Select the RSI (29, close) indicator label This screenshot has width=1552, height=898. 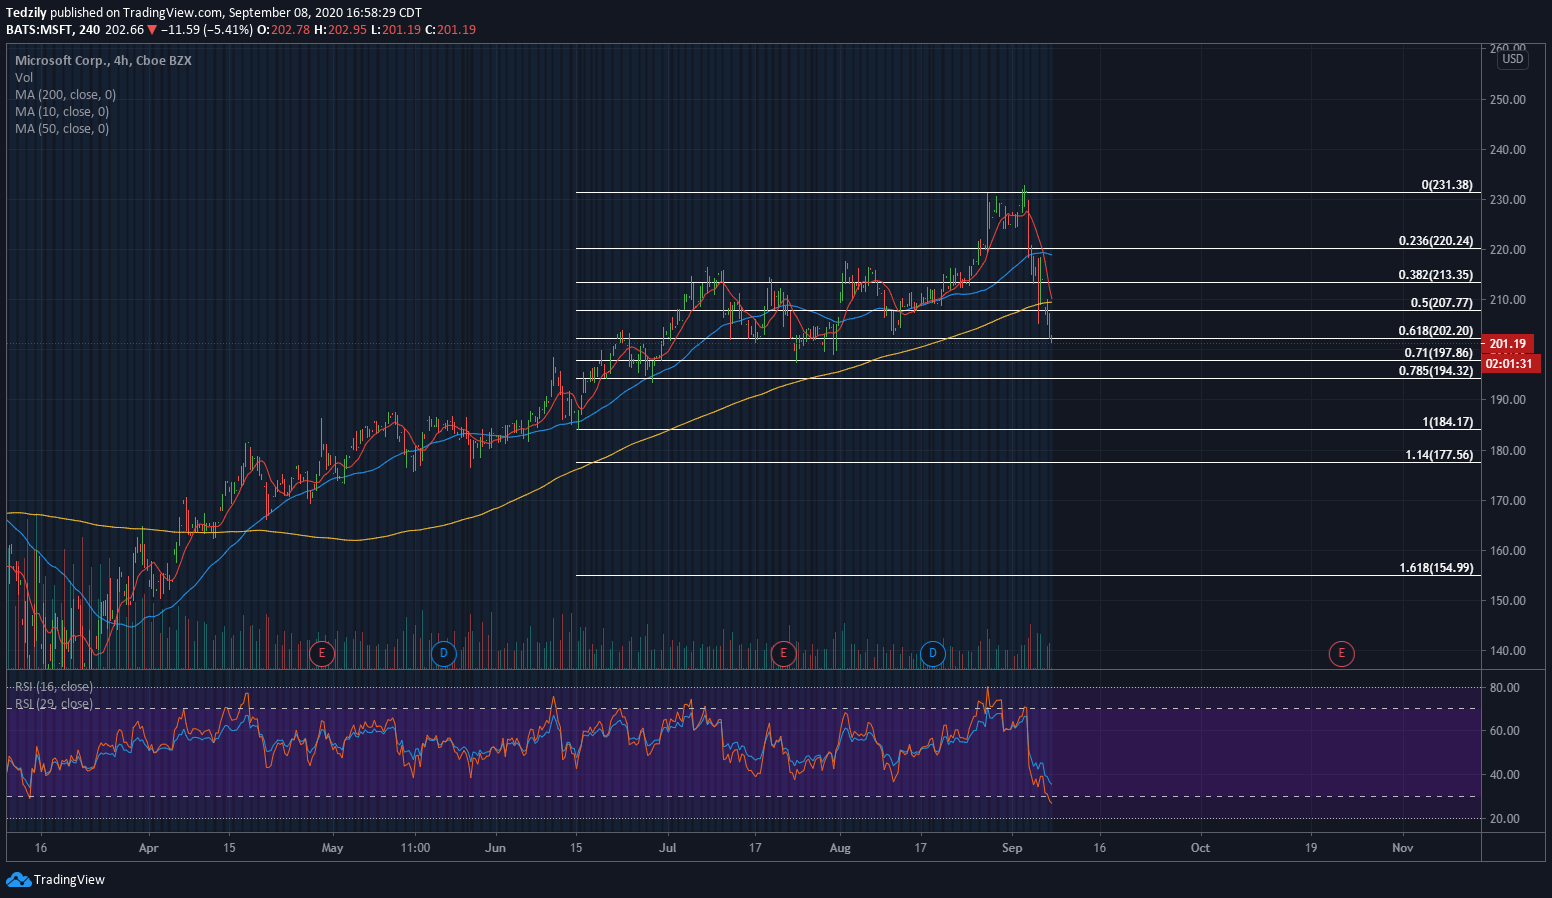tap(54, 704)
